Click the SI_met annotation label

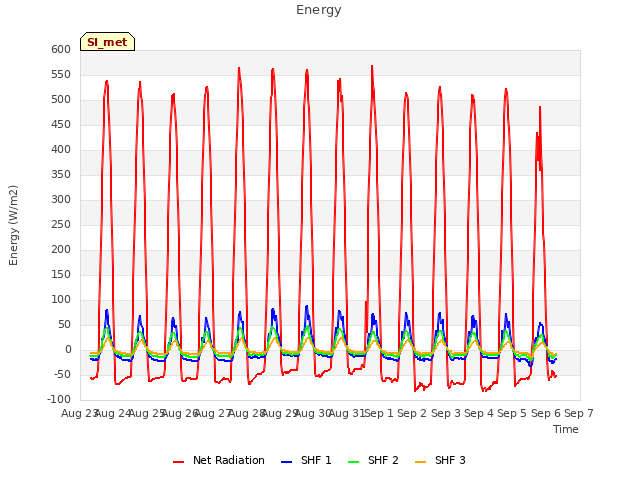pos(107,42)
